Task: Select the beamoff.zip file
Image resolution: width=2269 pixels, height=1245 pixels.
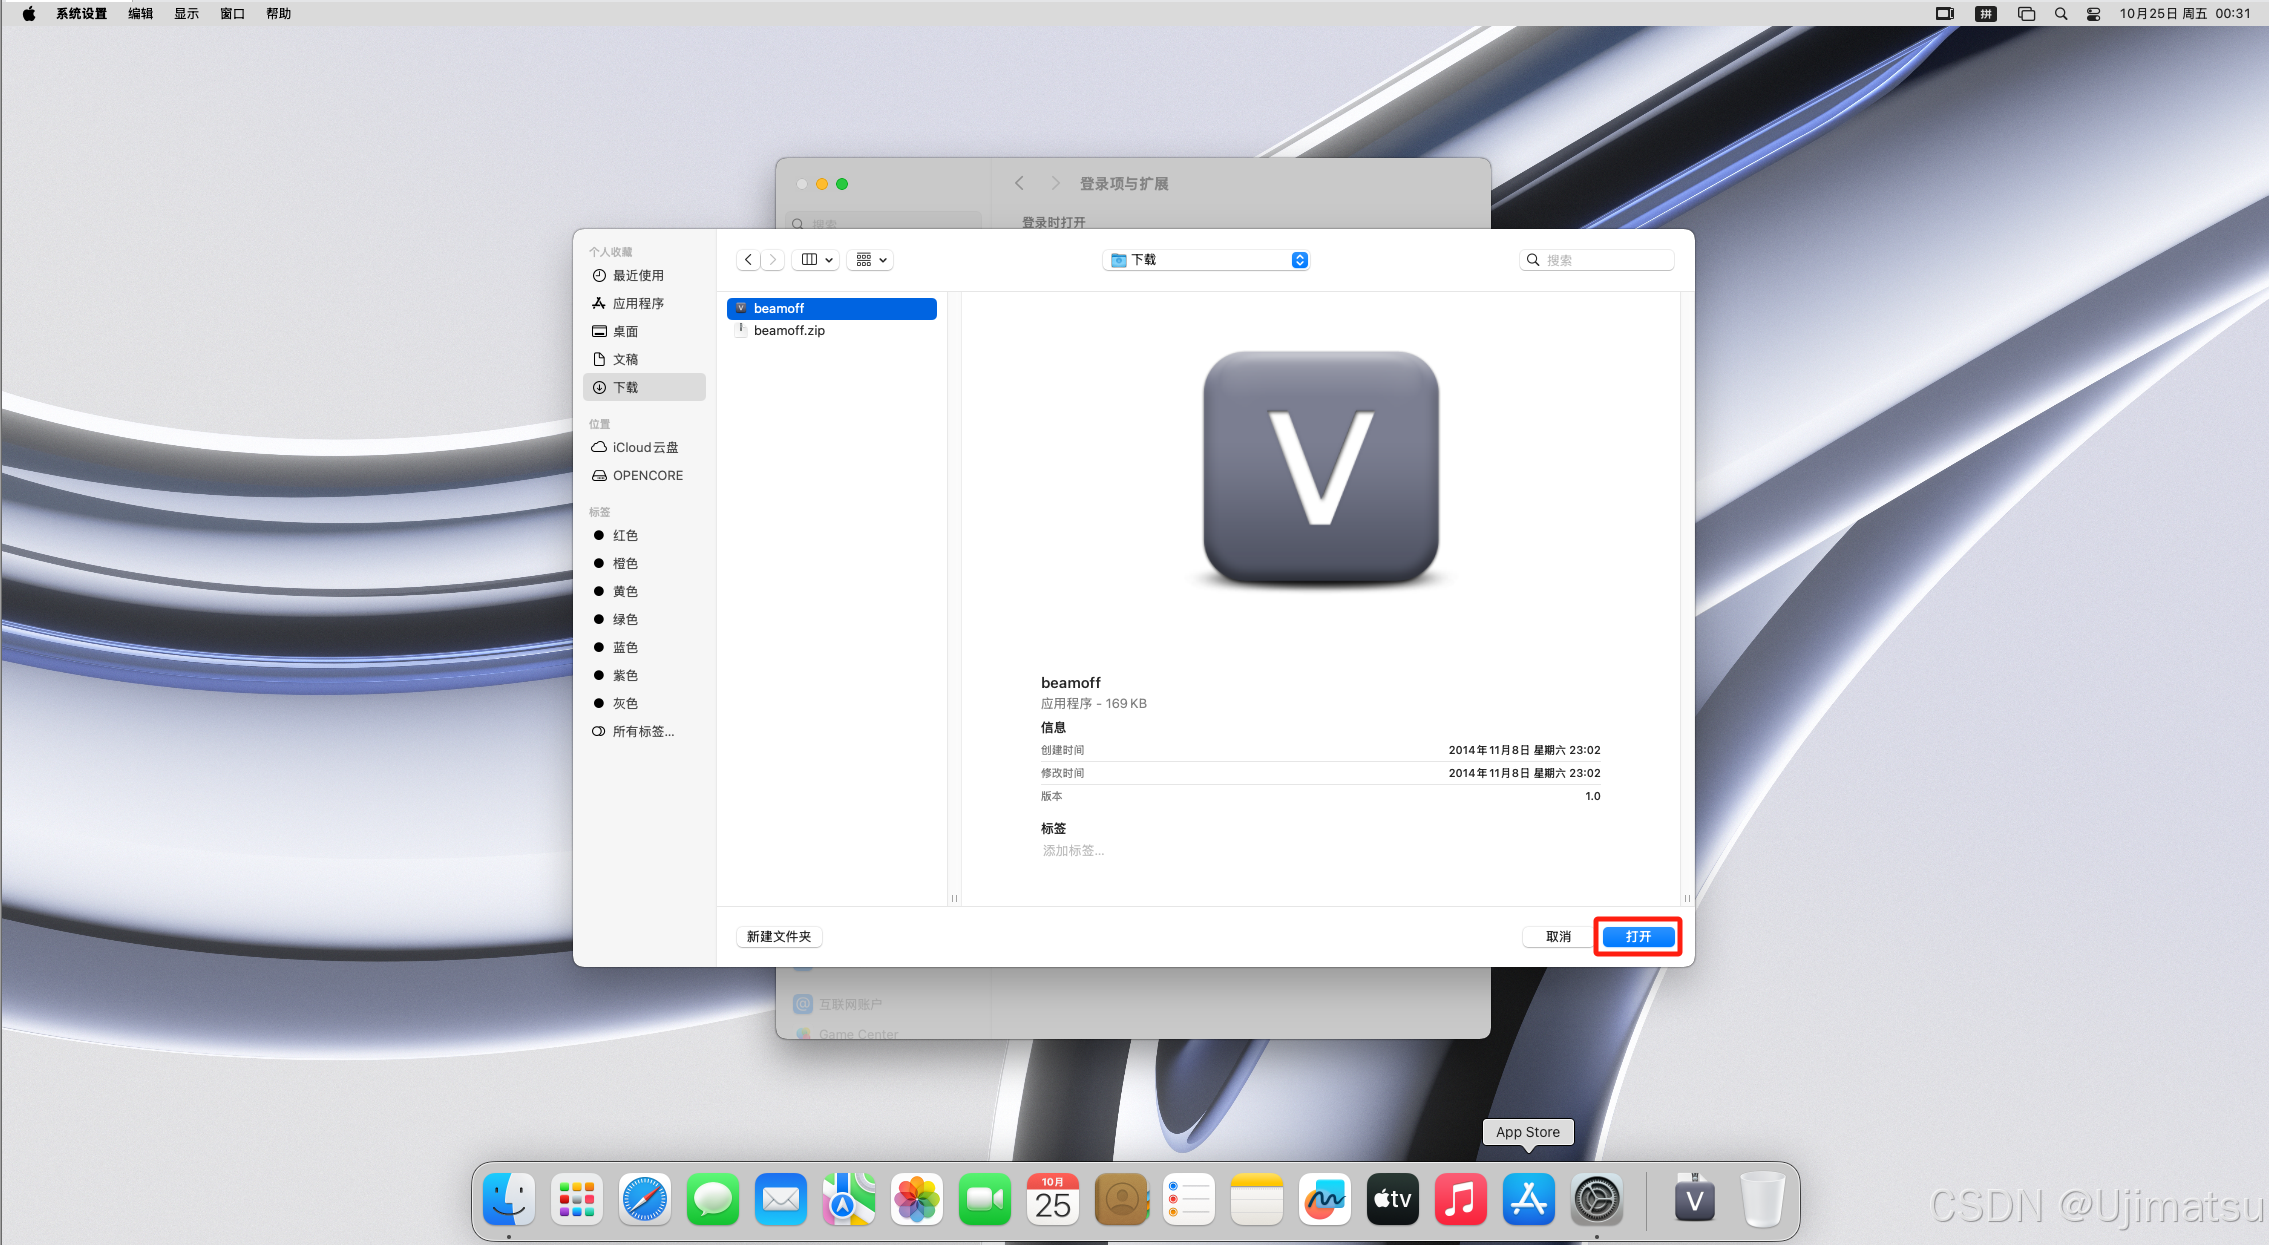Action: click(832, 331)
